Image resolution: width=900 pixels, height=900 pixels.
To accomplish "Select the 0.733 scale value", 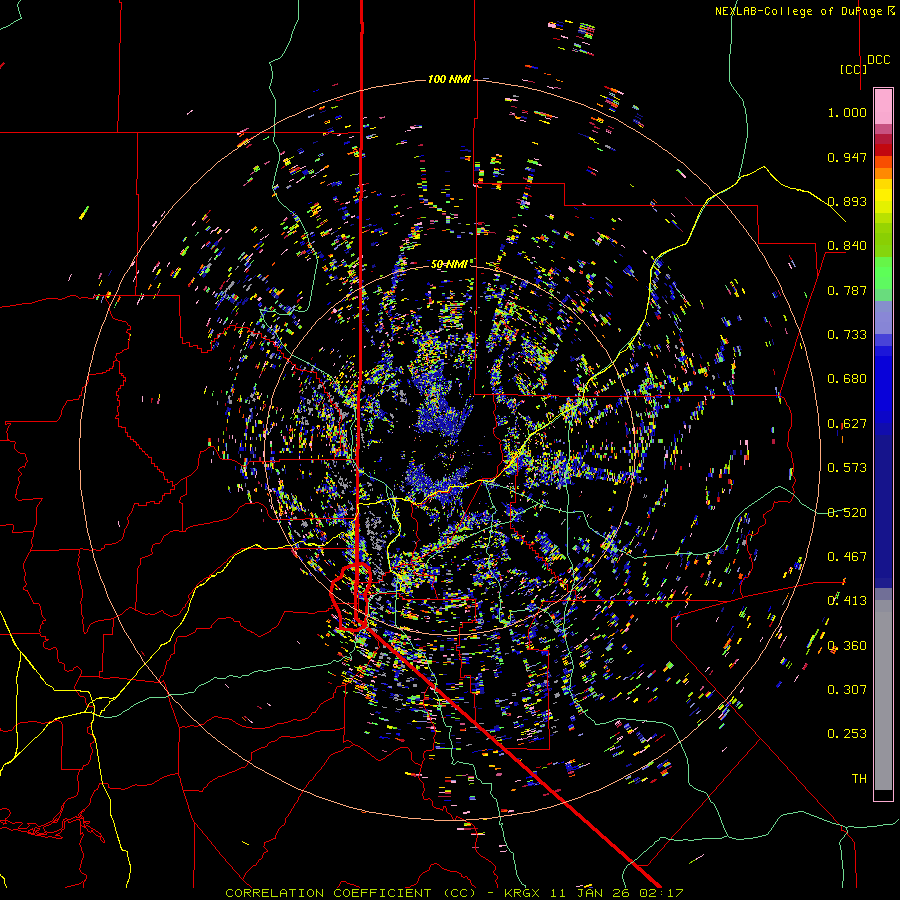I will (x=847, y=335).
